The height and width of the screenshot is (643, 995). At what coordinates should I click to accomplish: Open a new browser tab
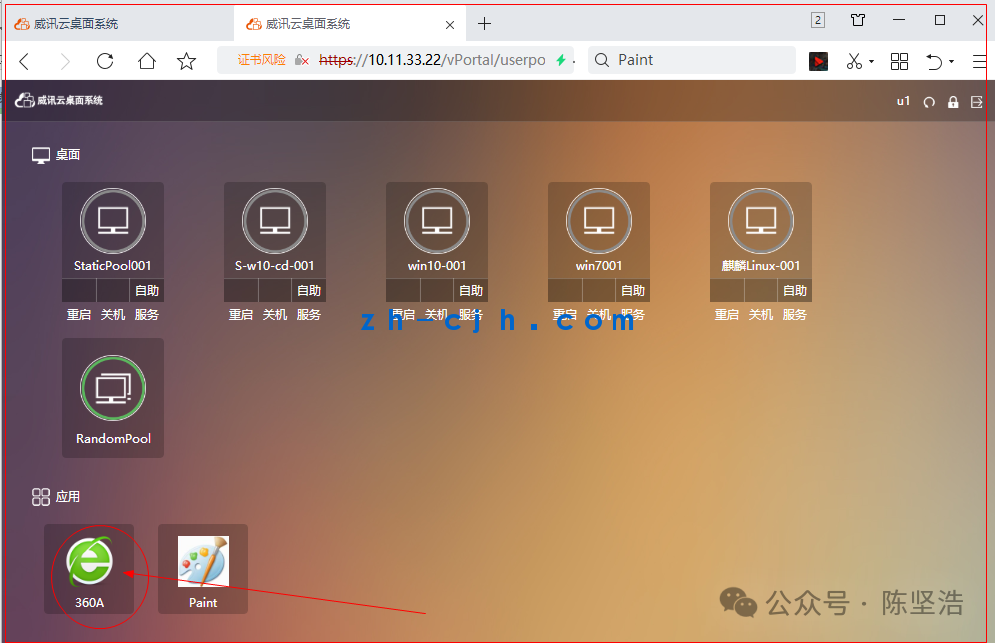tap(484, 24)
